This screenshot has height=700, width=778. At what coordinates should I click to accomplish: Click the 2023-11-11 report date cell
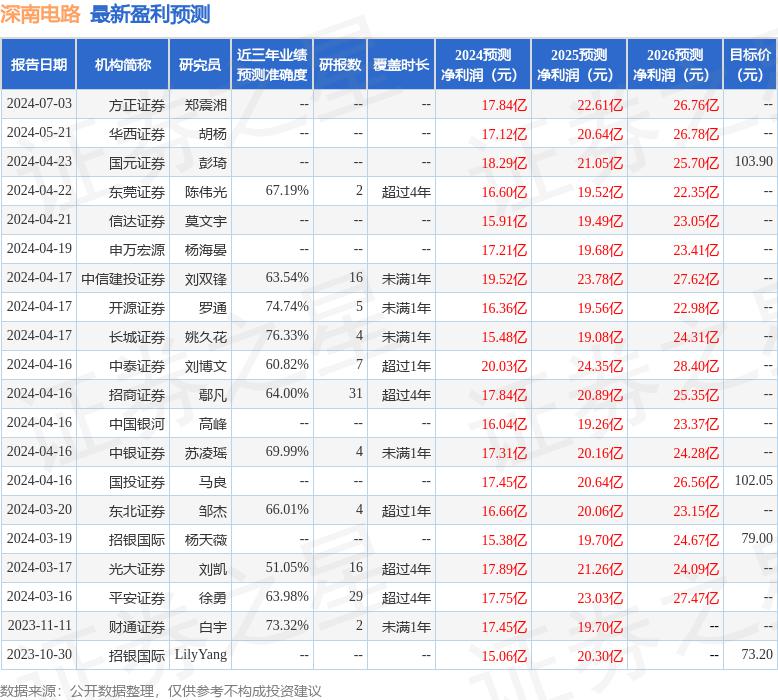(x=39, y=626)
